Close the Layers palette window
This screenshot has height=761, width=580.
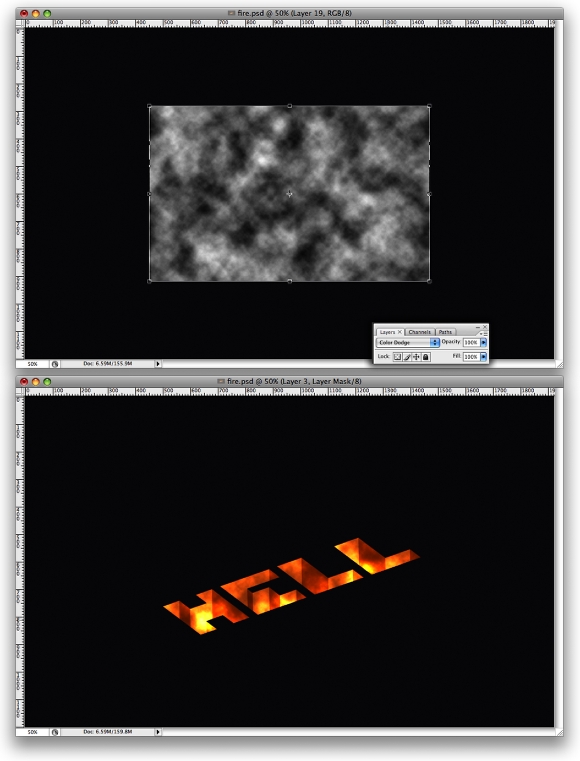[484, 327]
